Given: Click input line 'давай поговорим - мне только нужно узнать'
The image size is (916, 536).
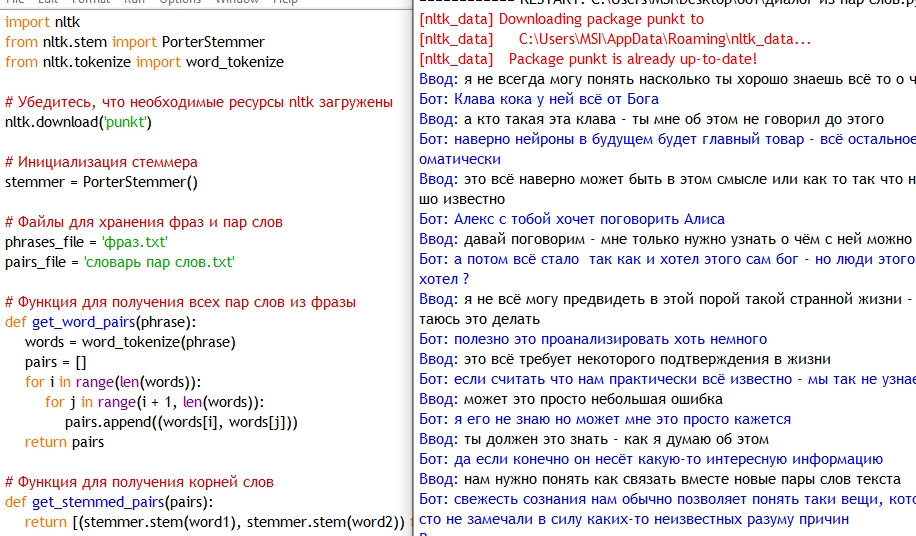Looking at the screenshot, I should 667,239.
